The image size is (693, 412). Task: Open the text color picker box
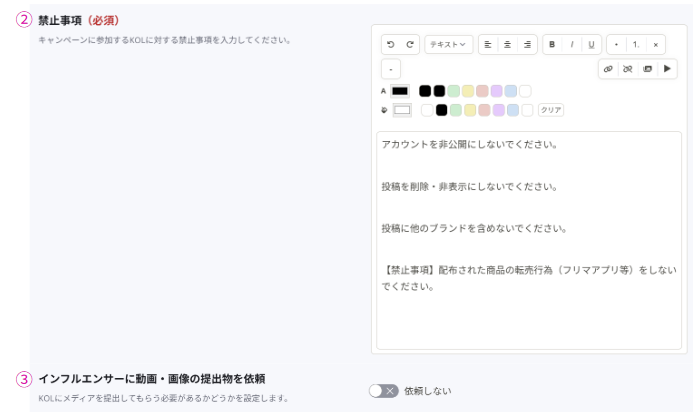400,91
